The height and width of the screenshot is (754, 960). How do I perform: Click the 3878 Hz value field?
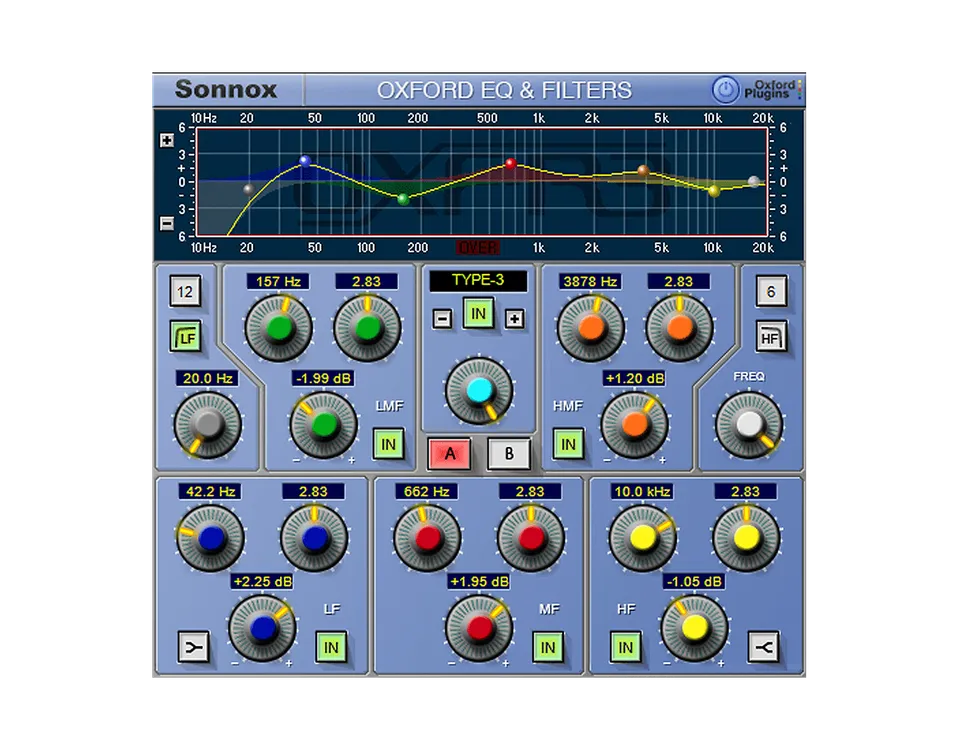click(590, 282)
